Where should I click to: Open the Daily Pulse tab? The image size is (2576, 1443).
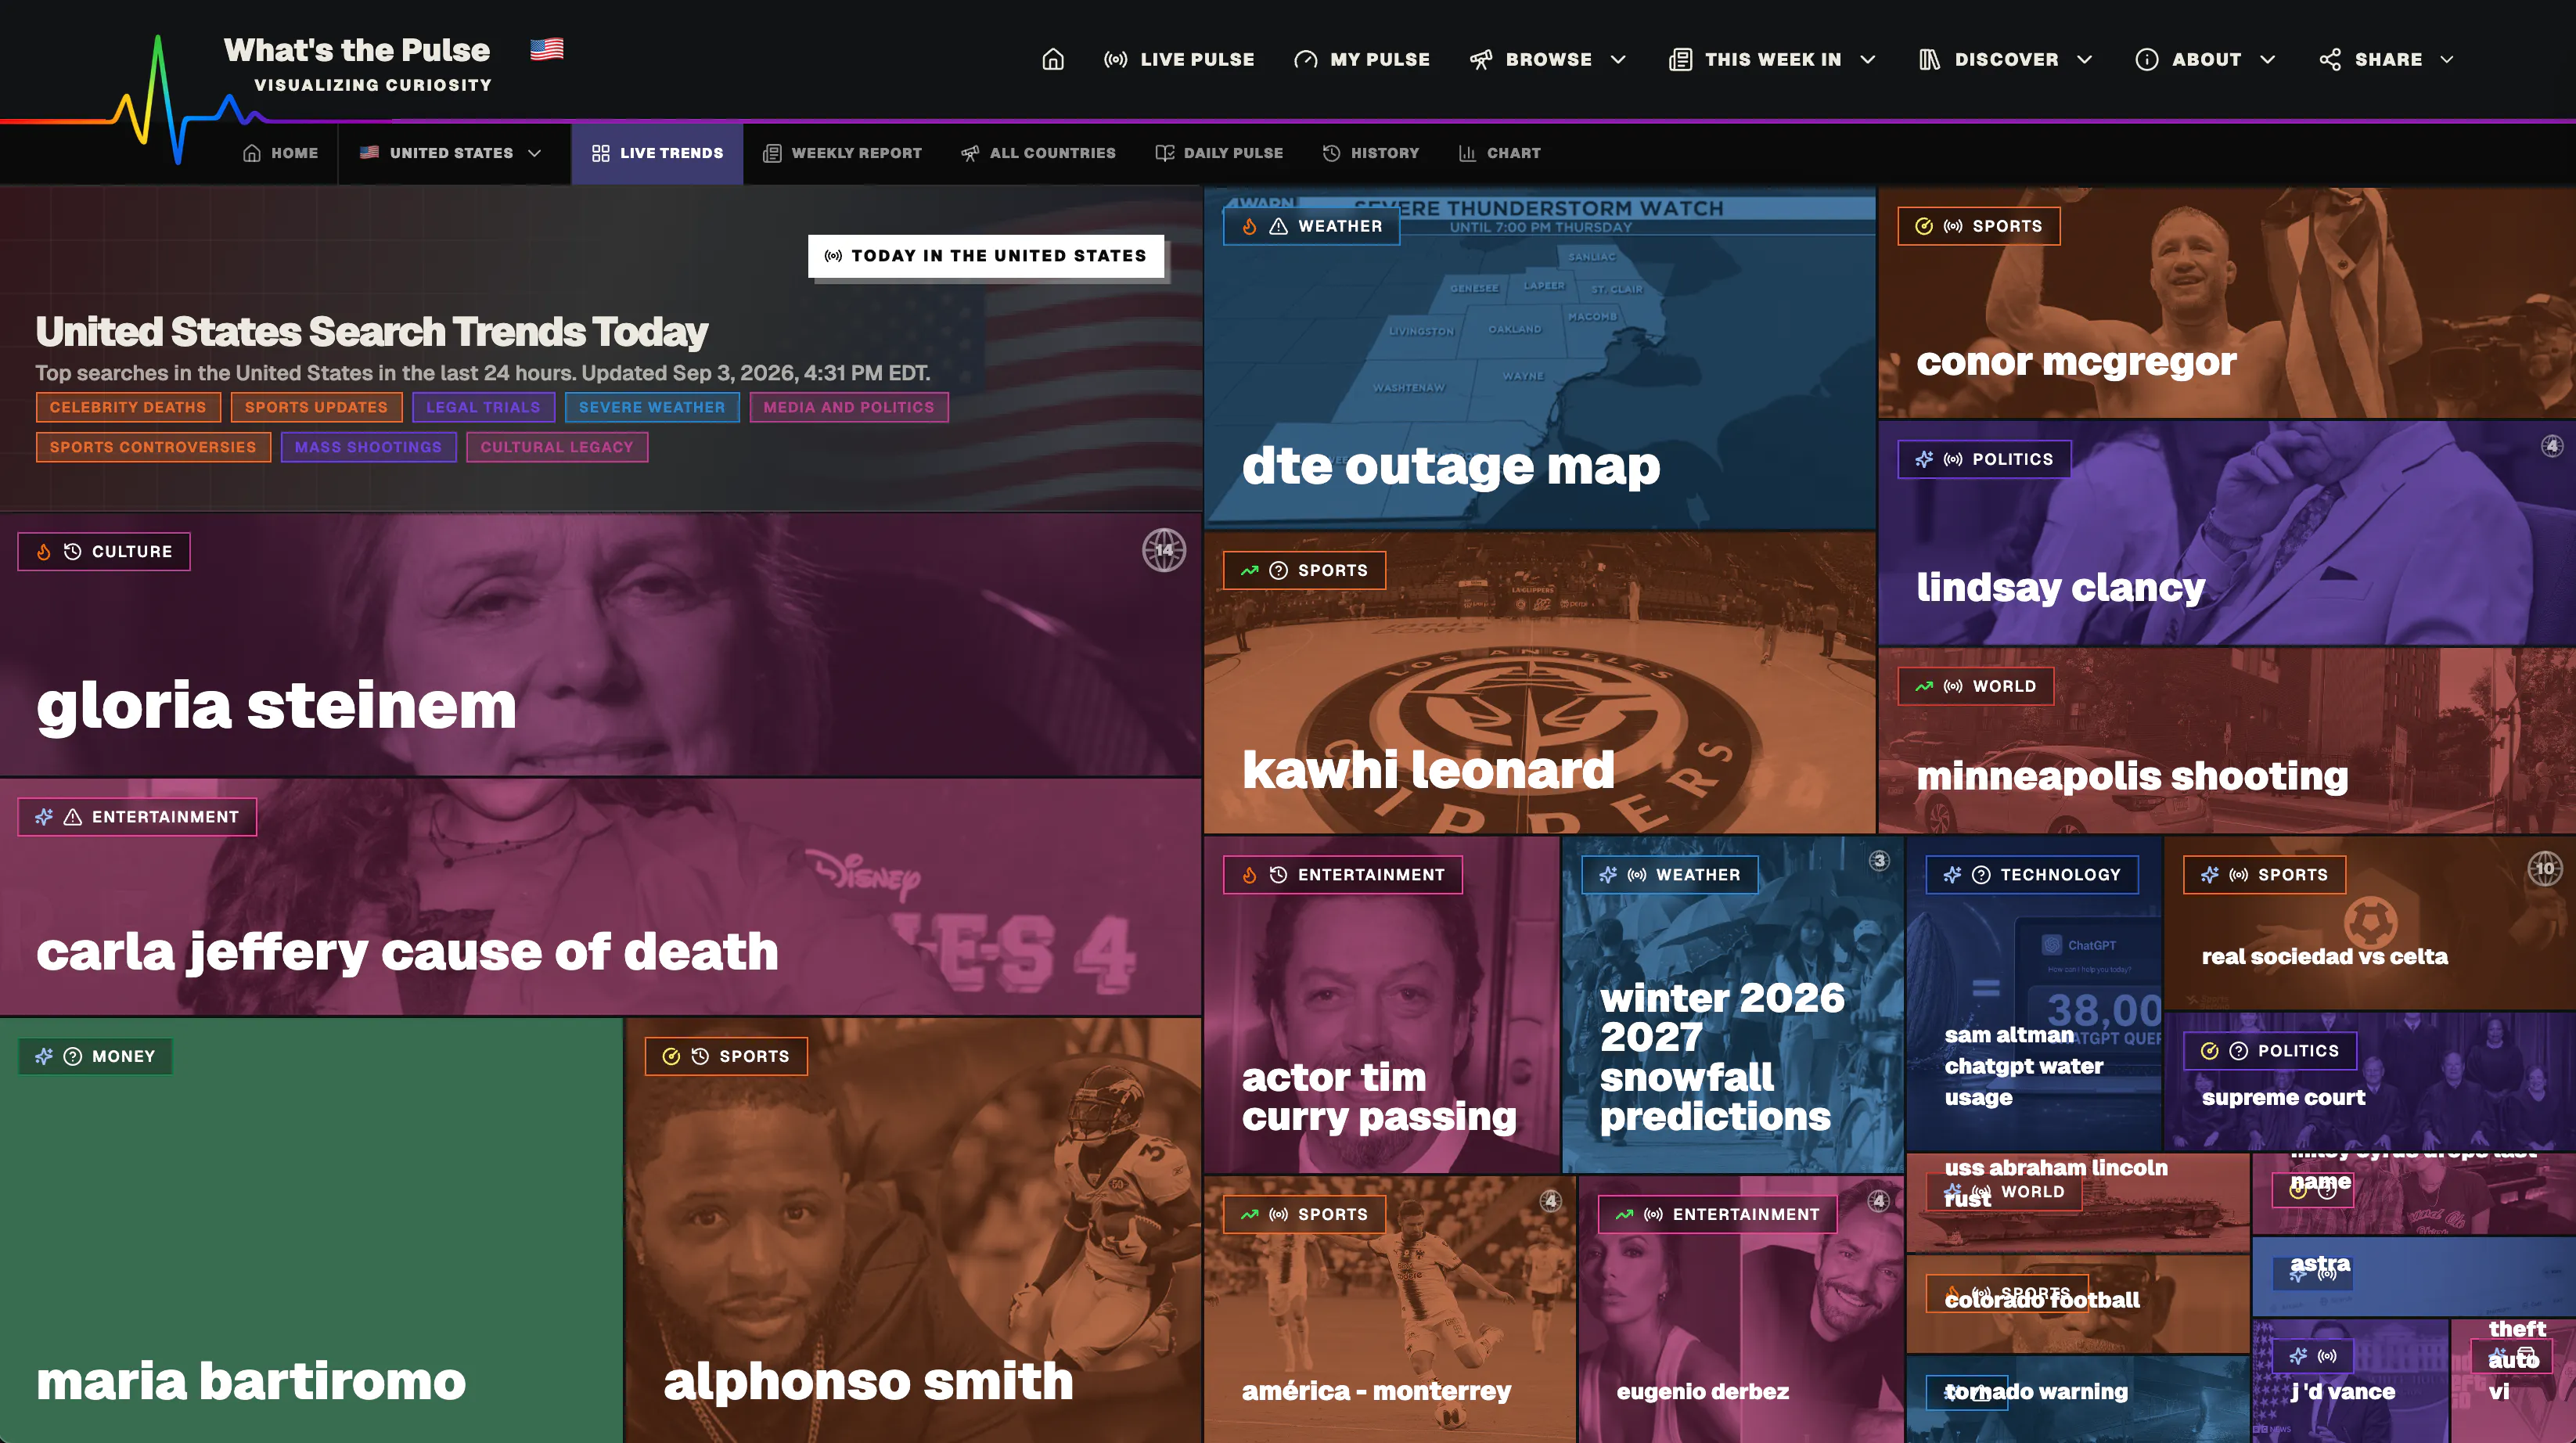tap(1219, 153)
